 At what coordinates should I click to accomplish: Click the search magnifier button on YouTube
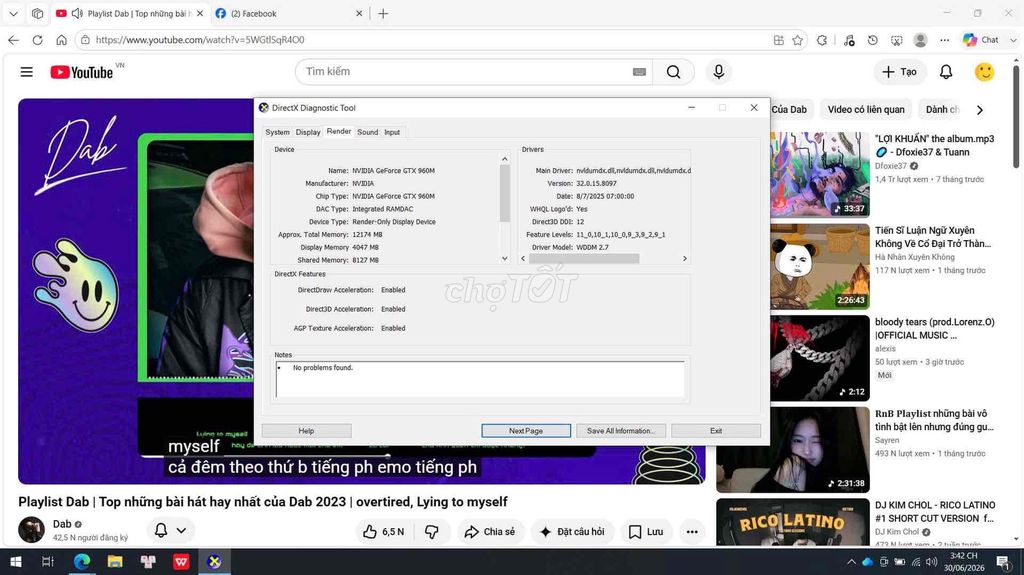point(673,72)
